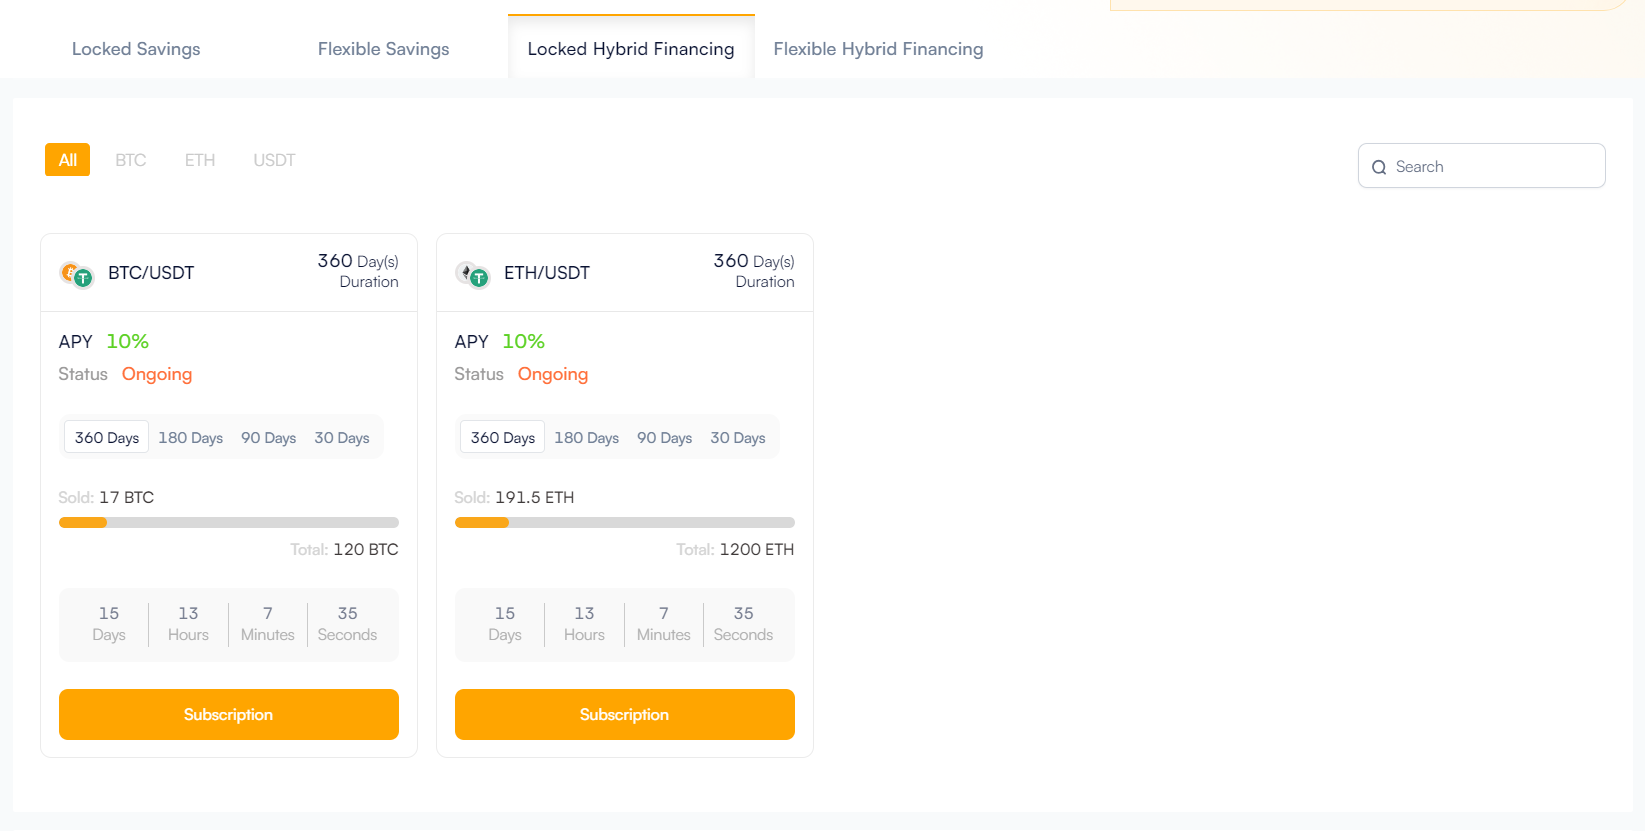Select 30 Days option on ETH/USDT card

pyautogui.click(x=737, y=438)
